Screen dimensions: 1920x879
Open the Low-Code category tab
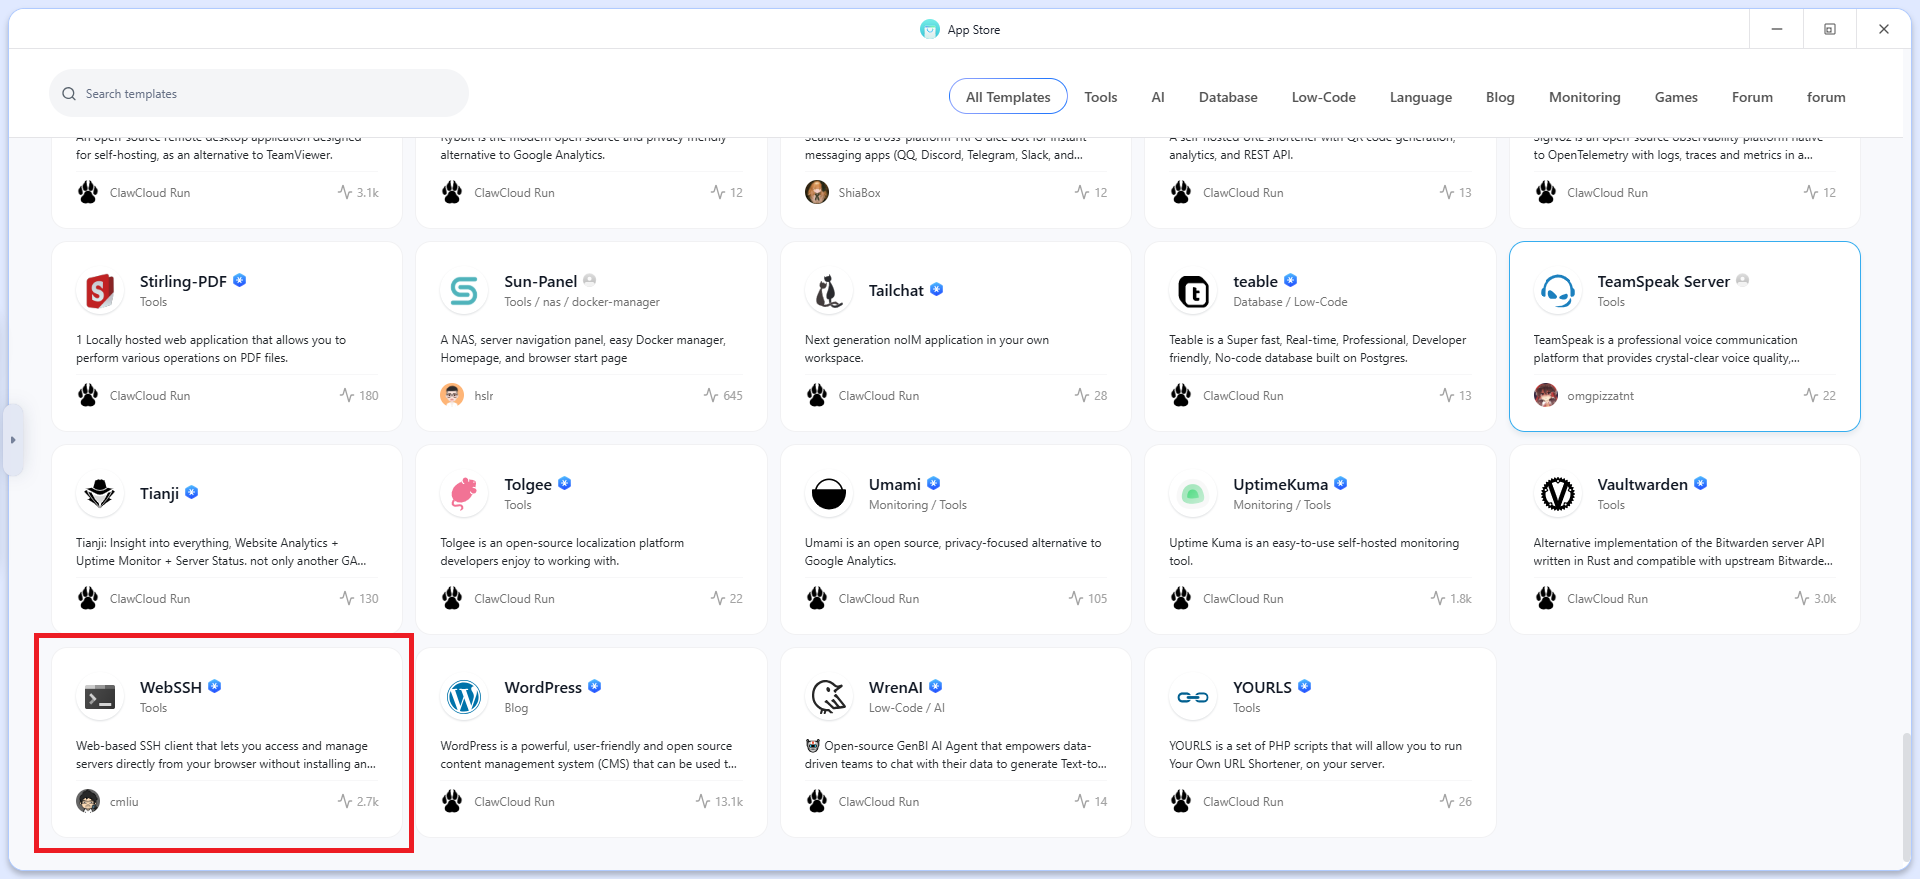pyautogui.click(x=1323, y=97)
